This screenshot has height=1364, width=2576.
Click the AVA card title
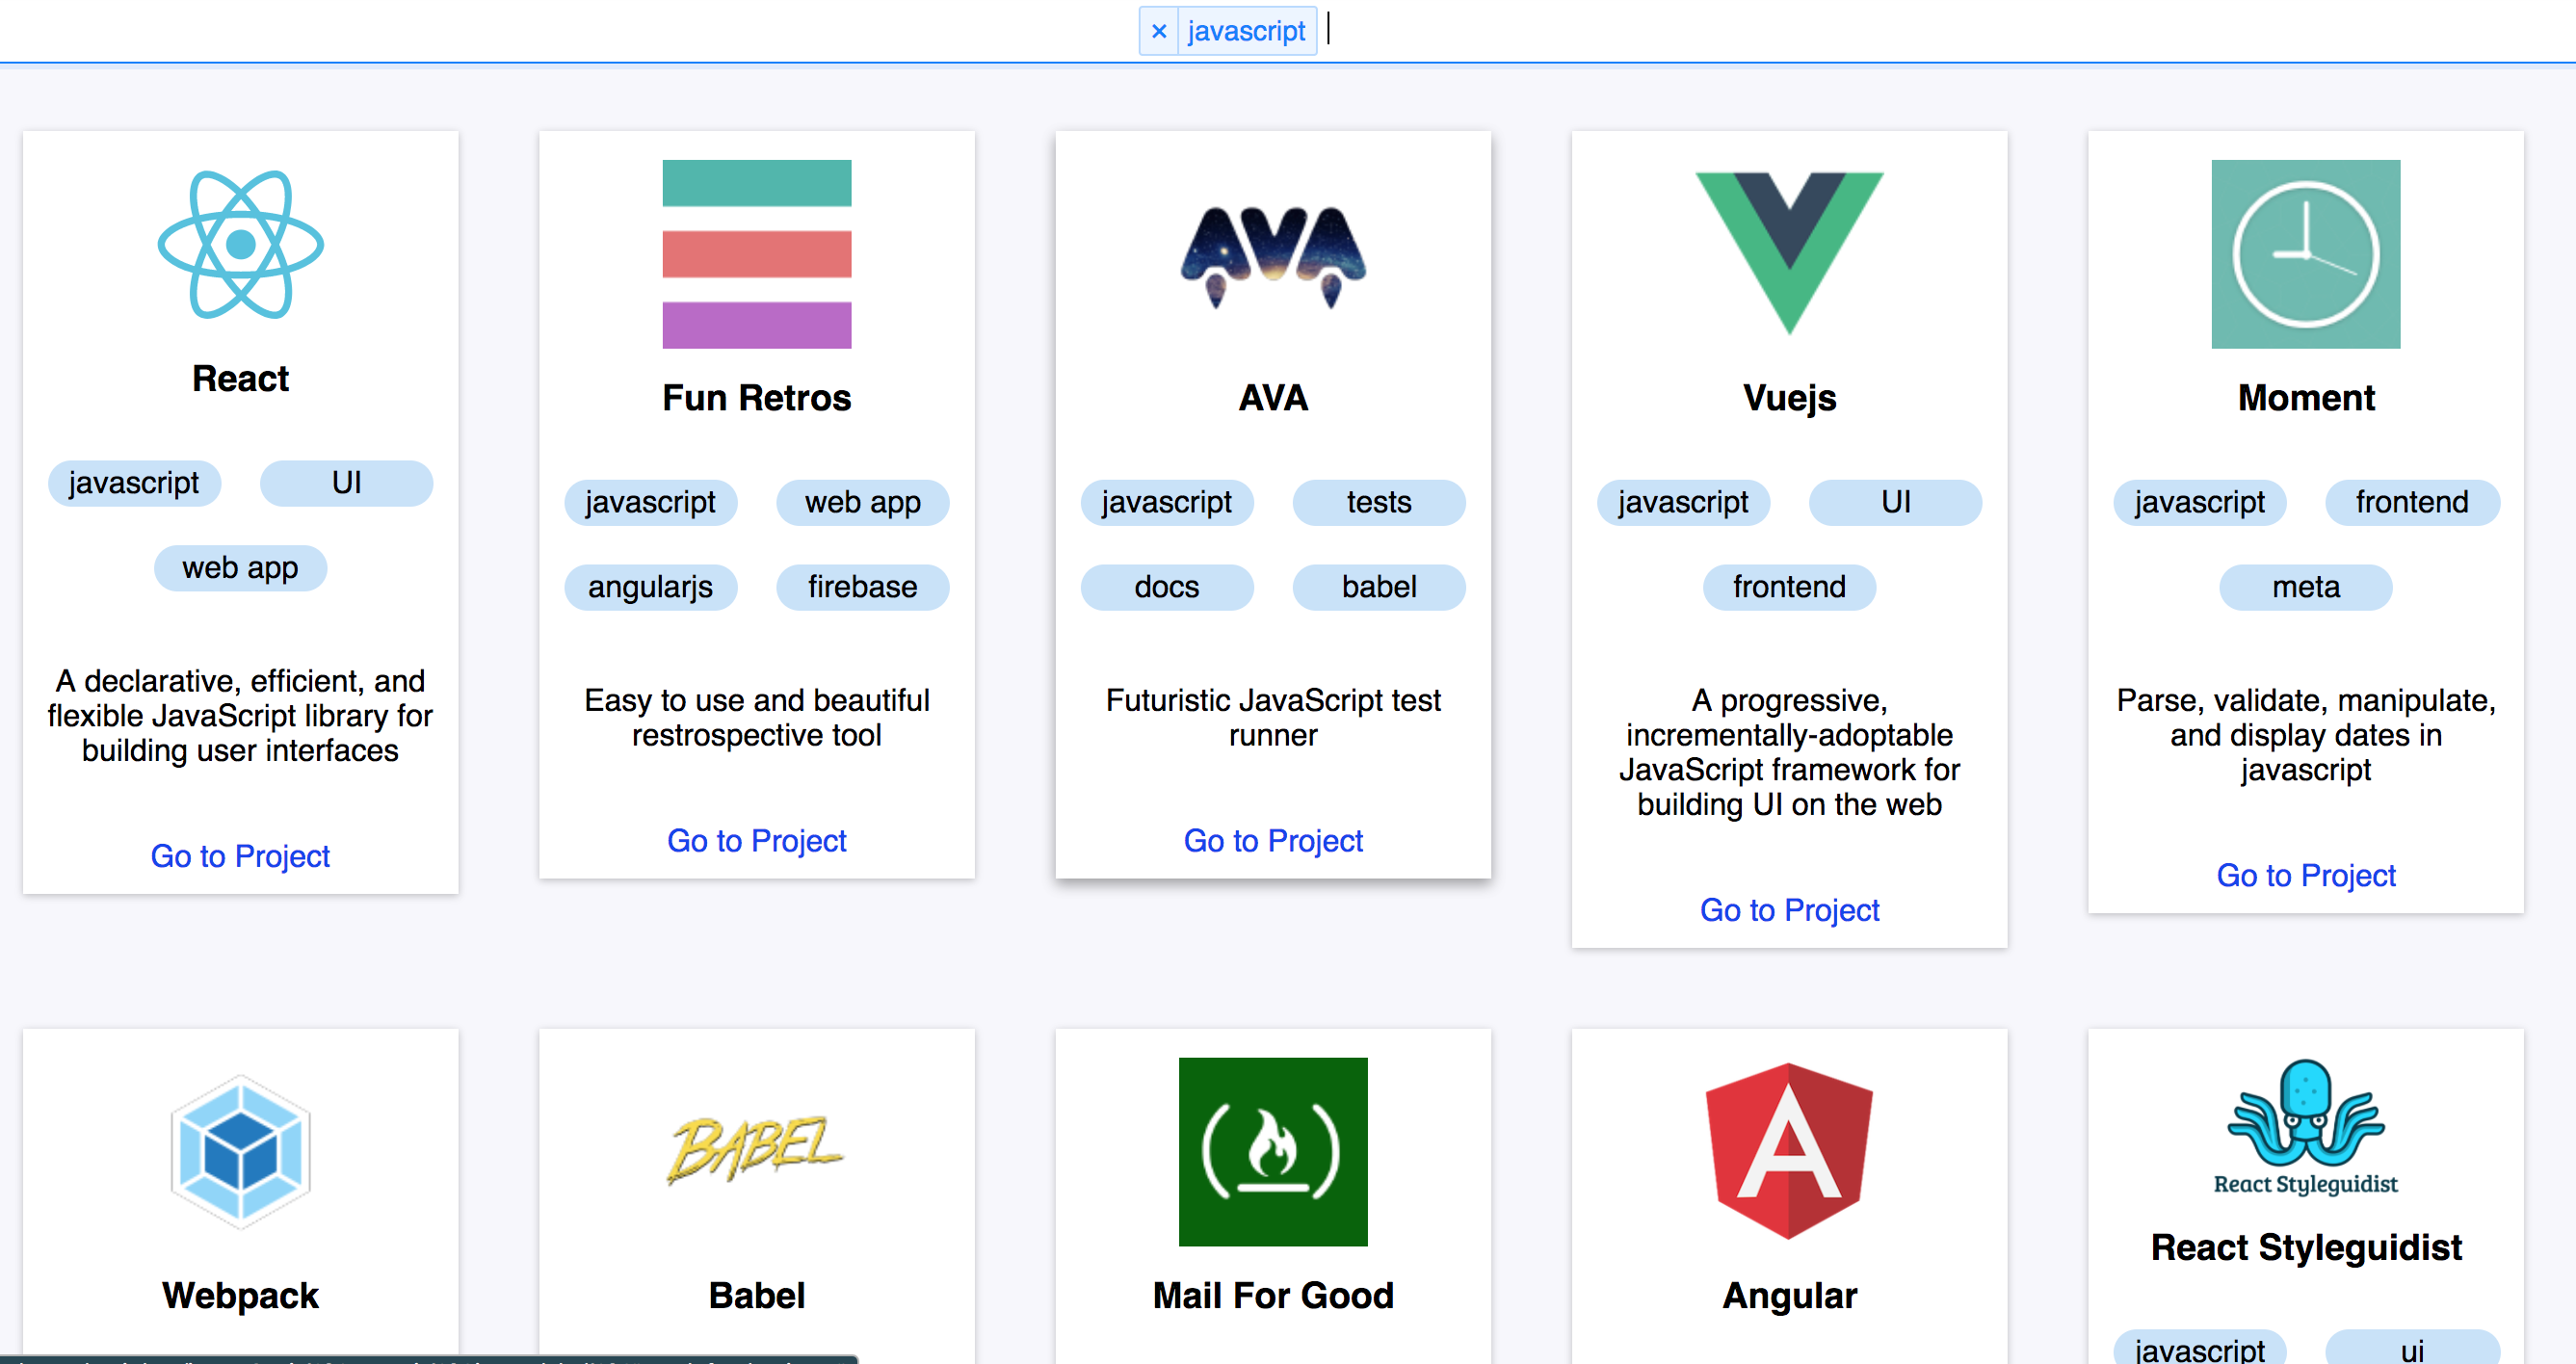(x=1273, y=398)
